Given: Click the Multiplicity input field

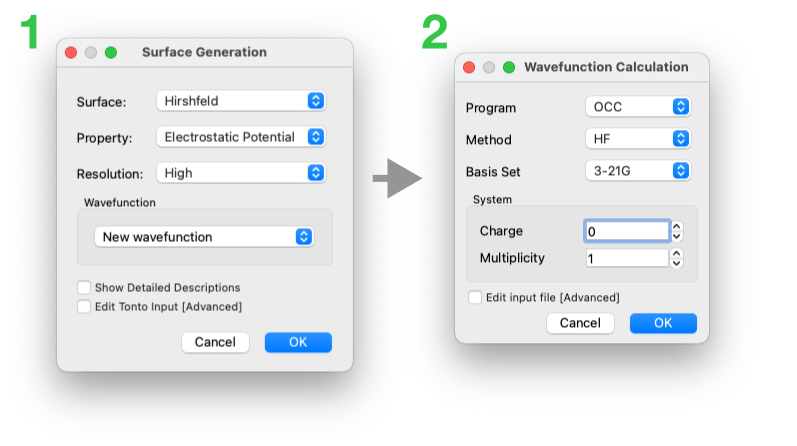Looking at the screenshot, I should pos(626,258).
